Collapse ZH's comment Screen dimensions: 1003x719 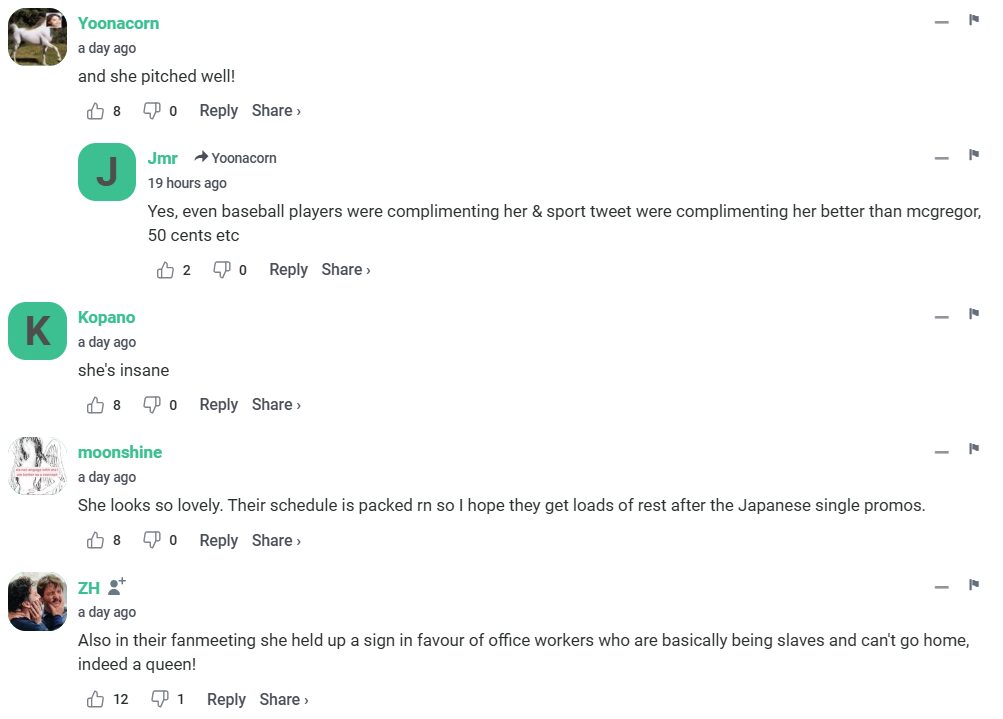pos(941,587)
